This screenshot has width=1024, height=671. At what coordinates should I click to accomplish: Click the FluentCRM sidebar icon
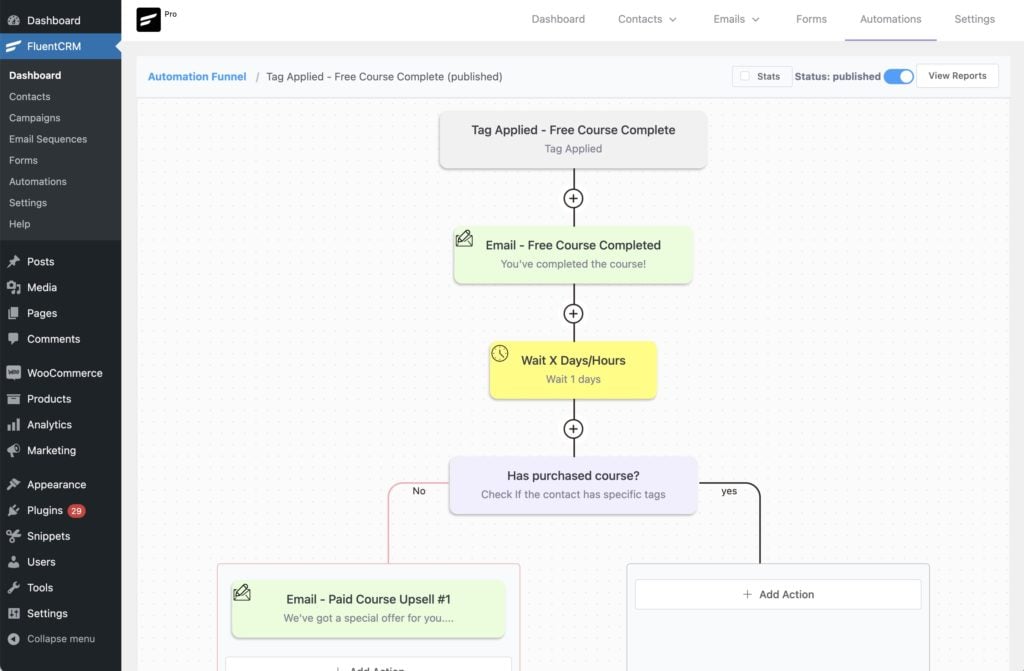point(13,46)
